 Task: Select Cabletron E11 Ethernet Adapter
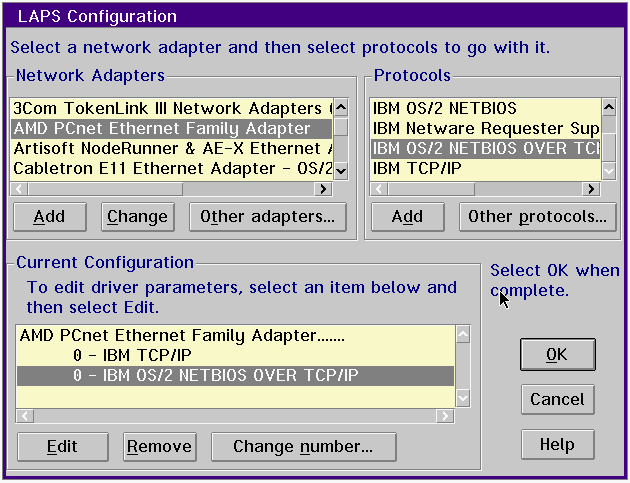click(172, 169)
